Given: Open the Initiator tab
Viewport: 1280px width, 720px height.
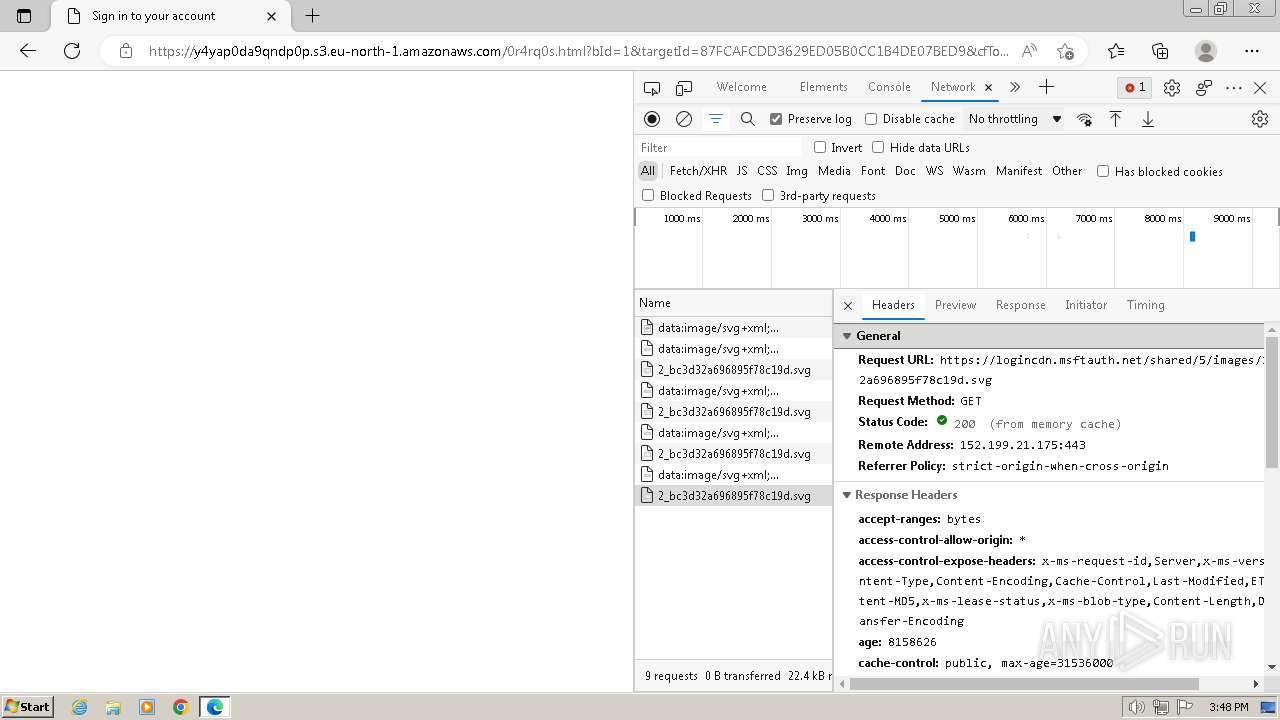Looking at the screenshot, I should 1086,305.
